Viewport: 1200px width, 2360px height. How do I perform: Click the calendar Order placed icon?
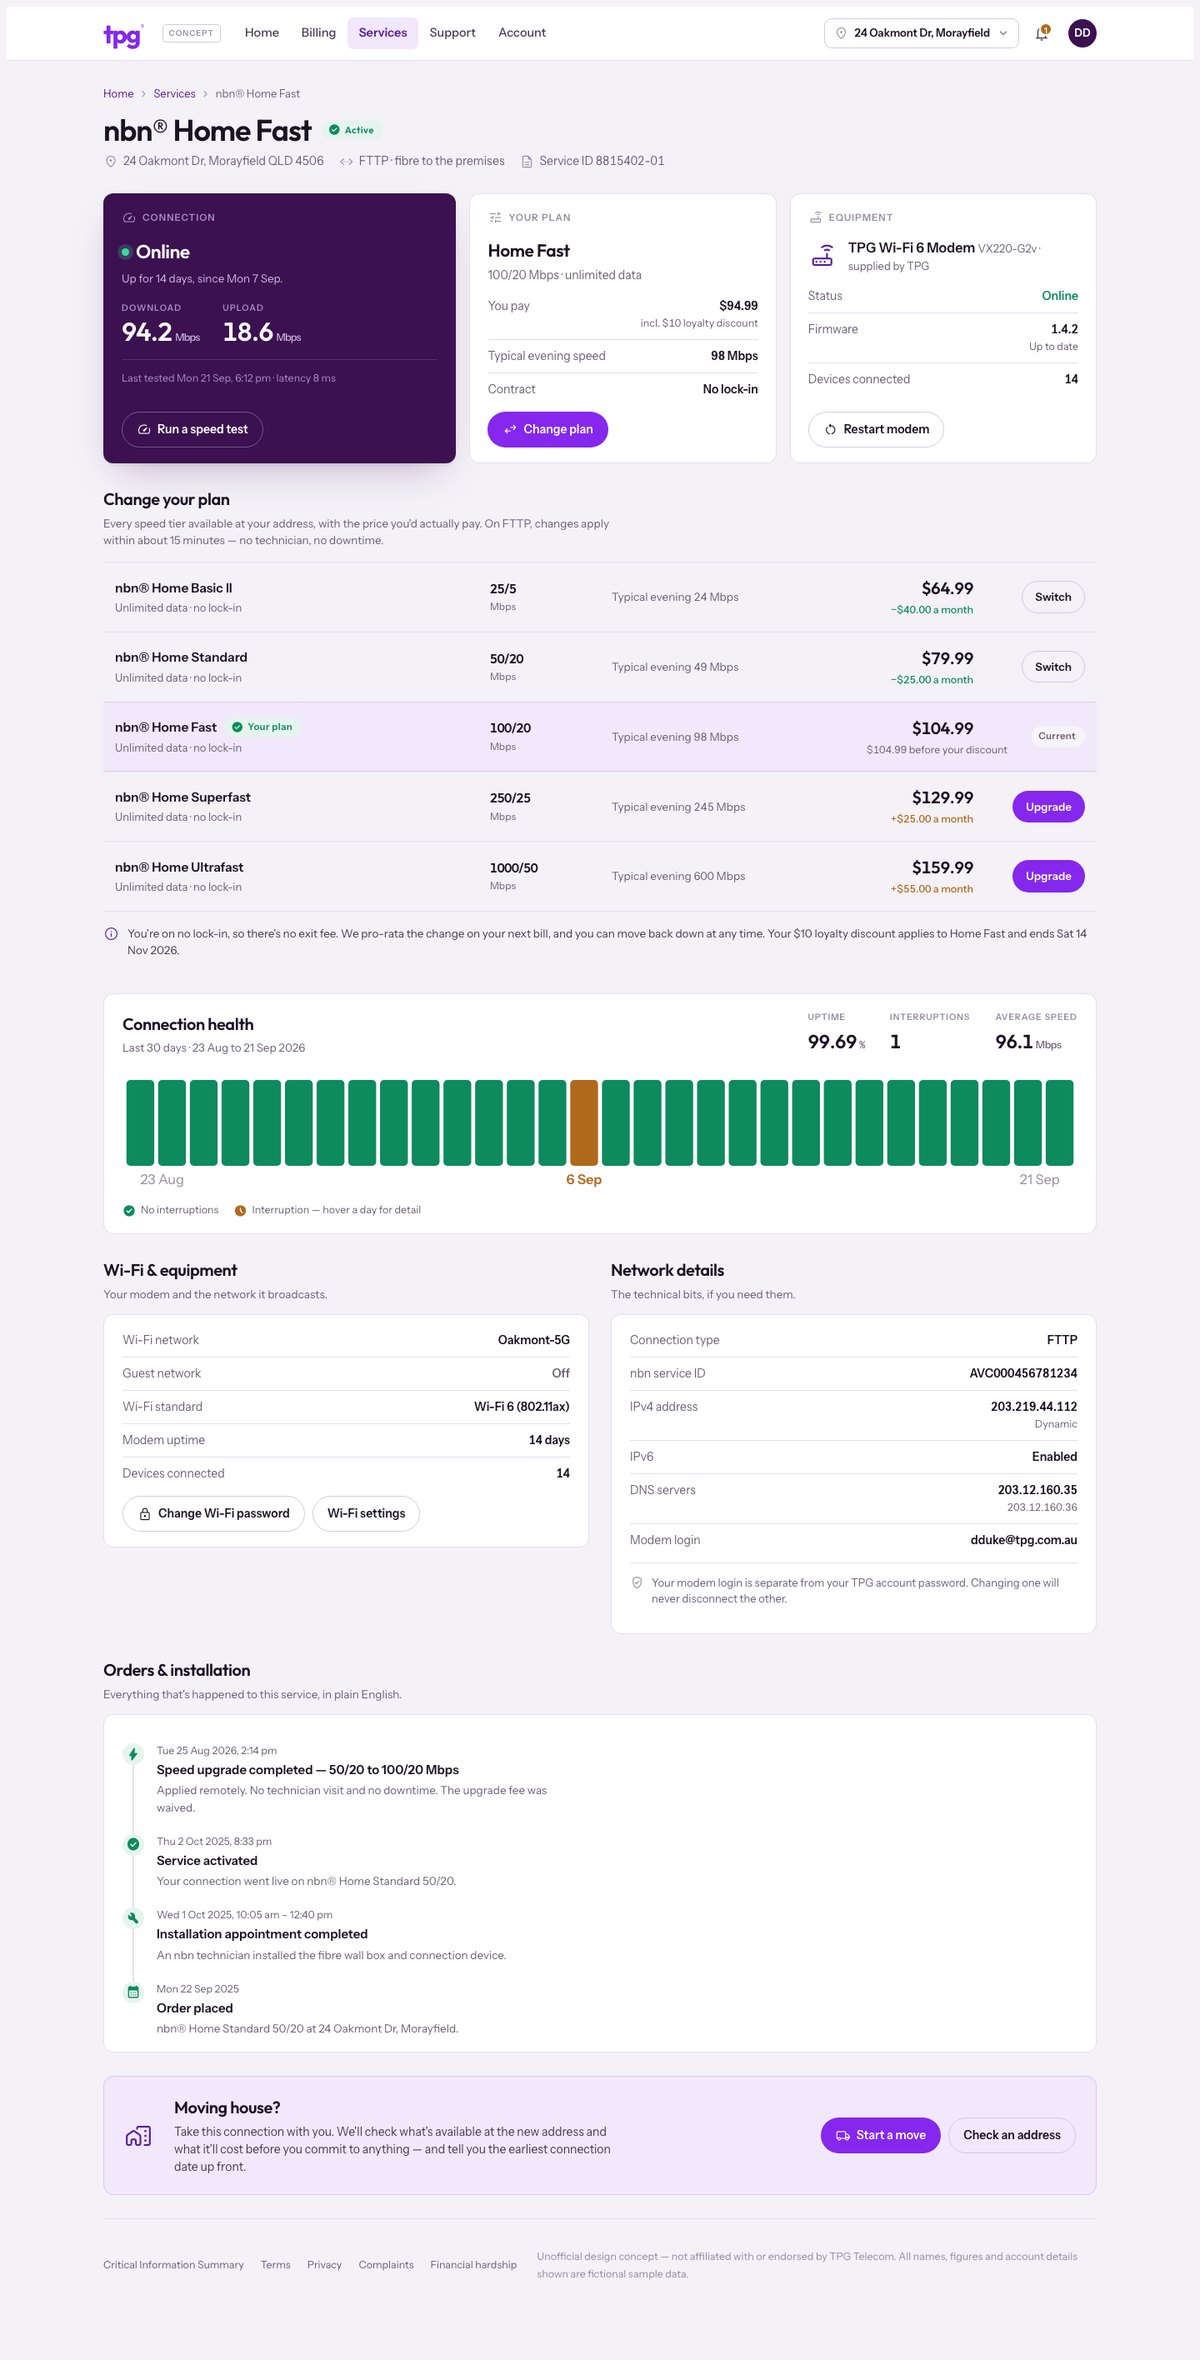pos(133,1992)
